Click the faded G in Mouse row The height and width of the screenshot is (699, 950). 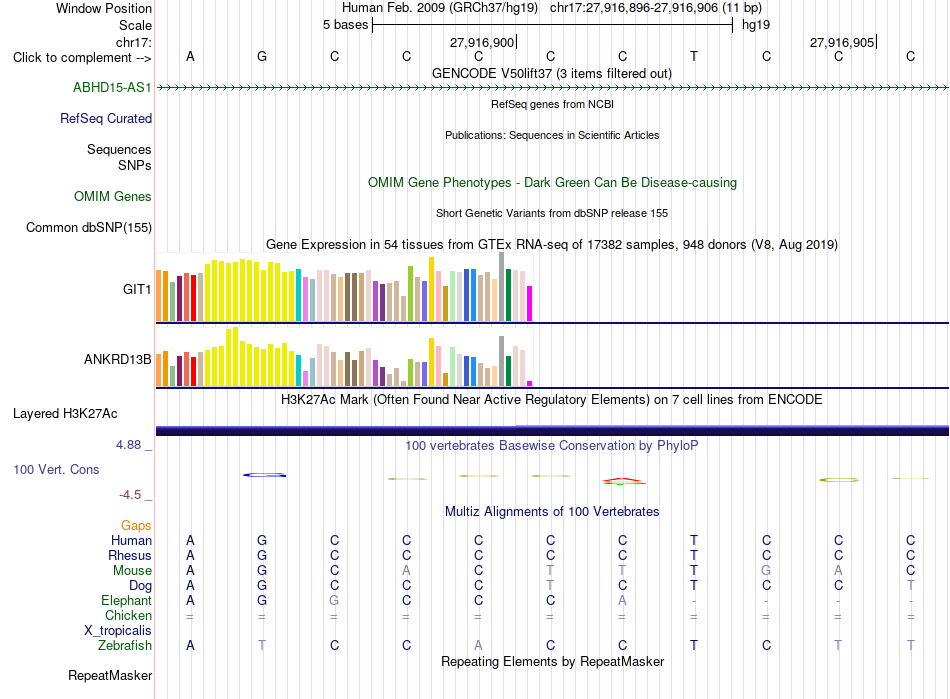[766, 570]
